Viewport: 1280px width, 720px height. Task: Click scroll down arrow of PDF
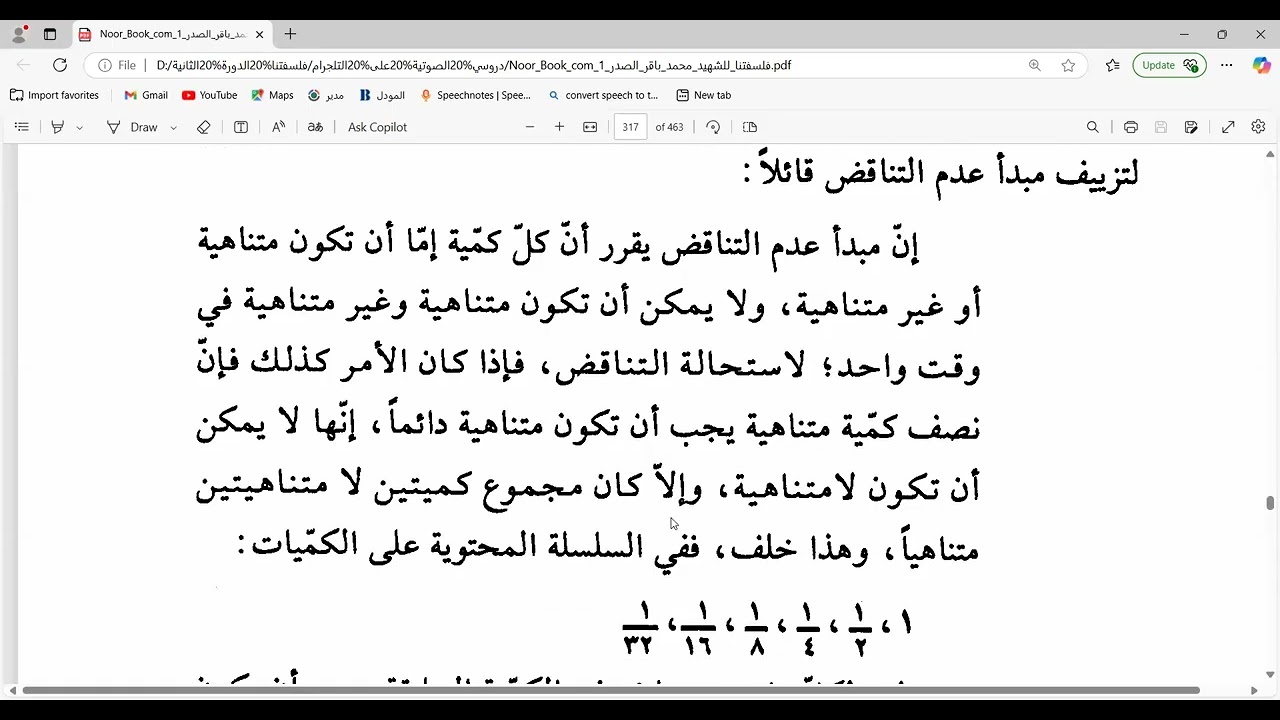(1270, 675)
